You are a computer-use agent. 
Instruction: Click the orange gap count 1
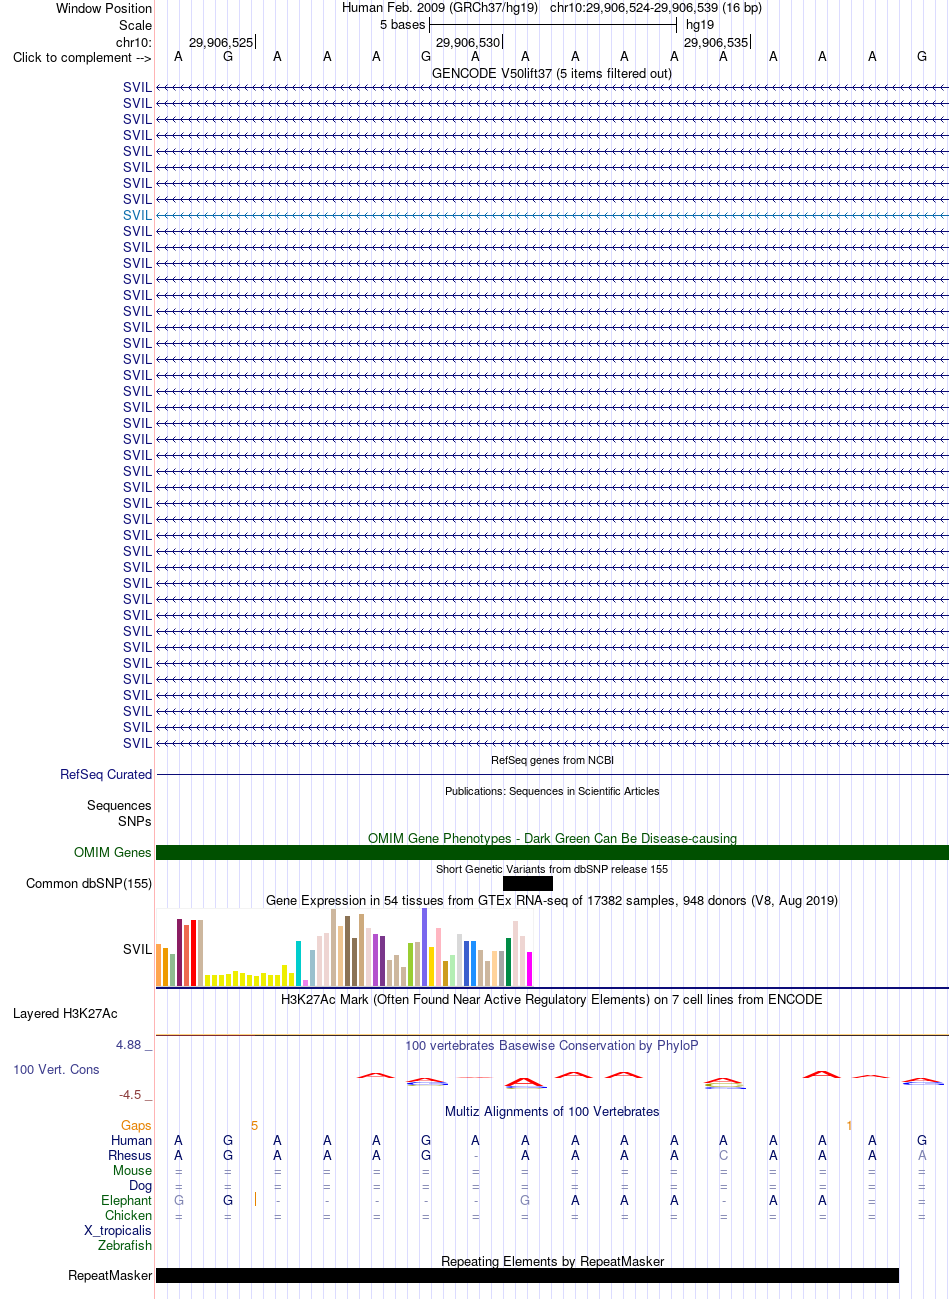click(x=849, y=1125)
